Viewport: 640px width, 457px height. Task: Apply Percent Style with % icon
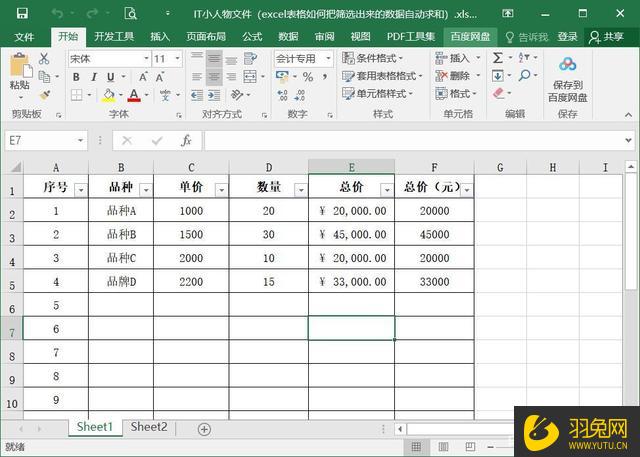tap(308, 77)
